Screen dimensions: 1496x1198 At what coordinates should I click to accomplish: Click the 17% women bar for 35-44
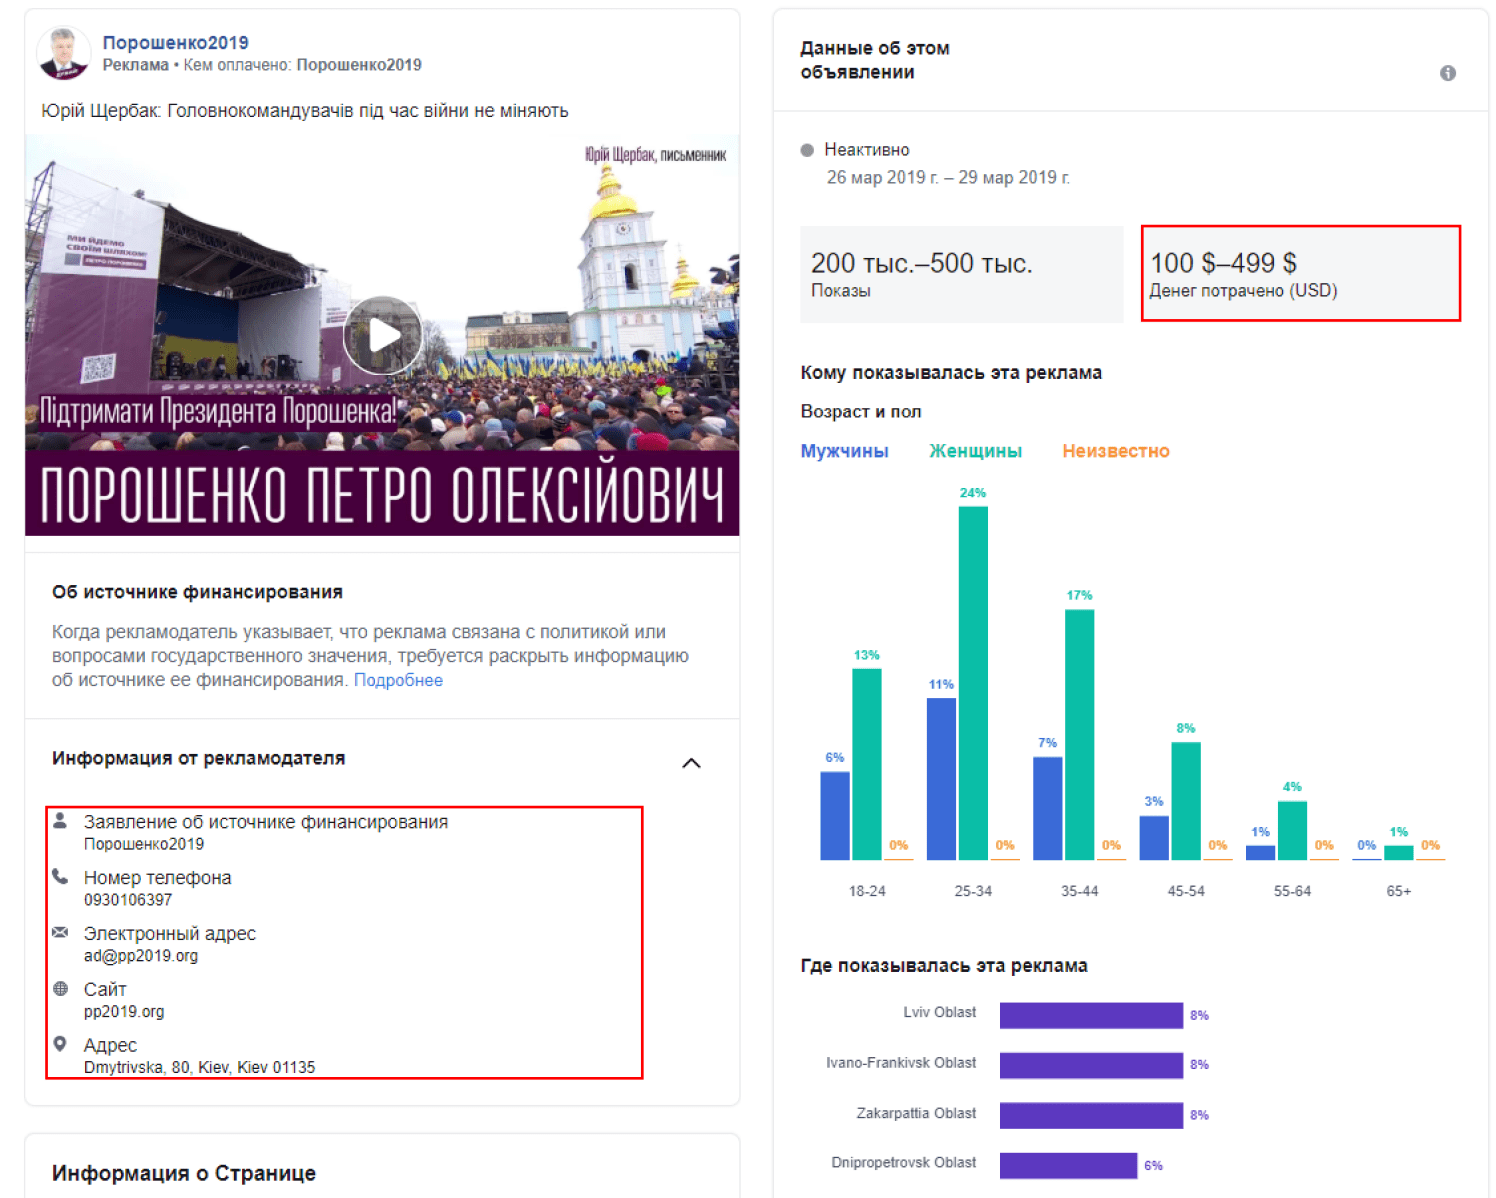pyautogui.click(x=1079, y=735)
